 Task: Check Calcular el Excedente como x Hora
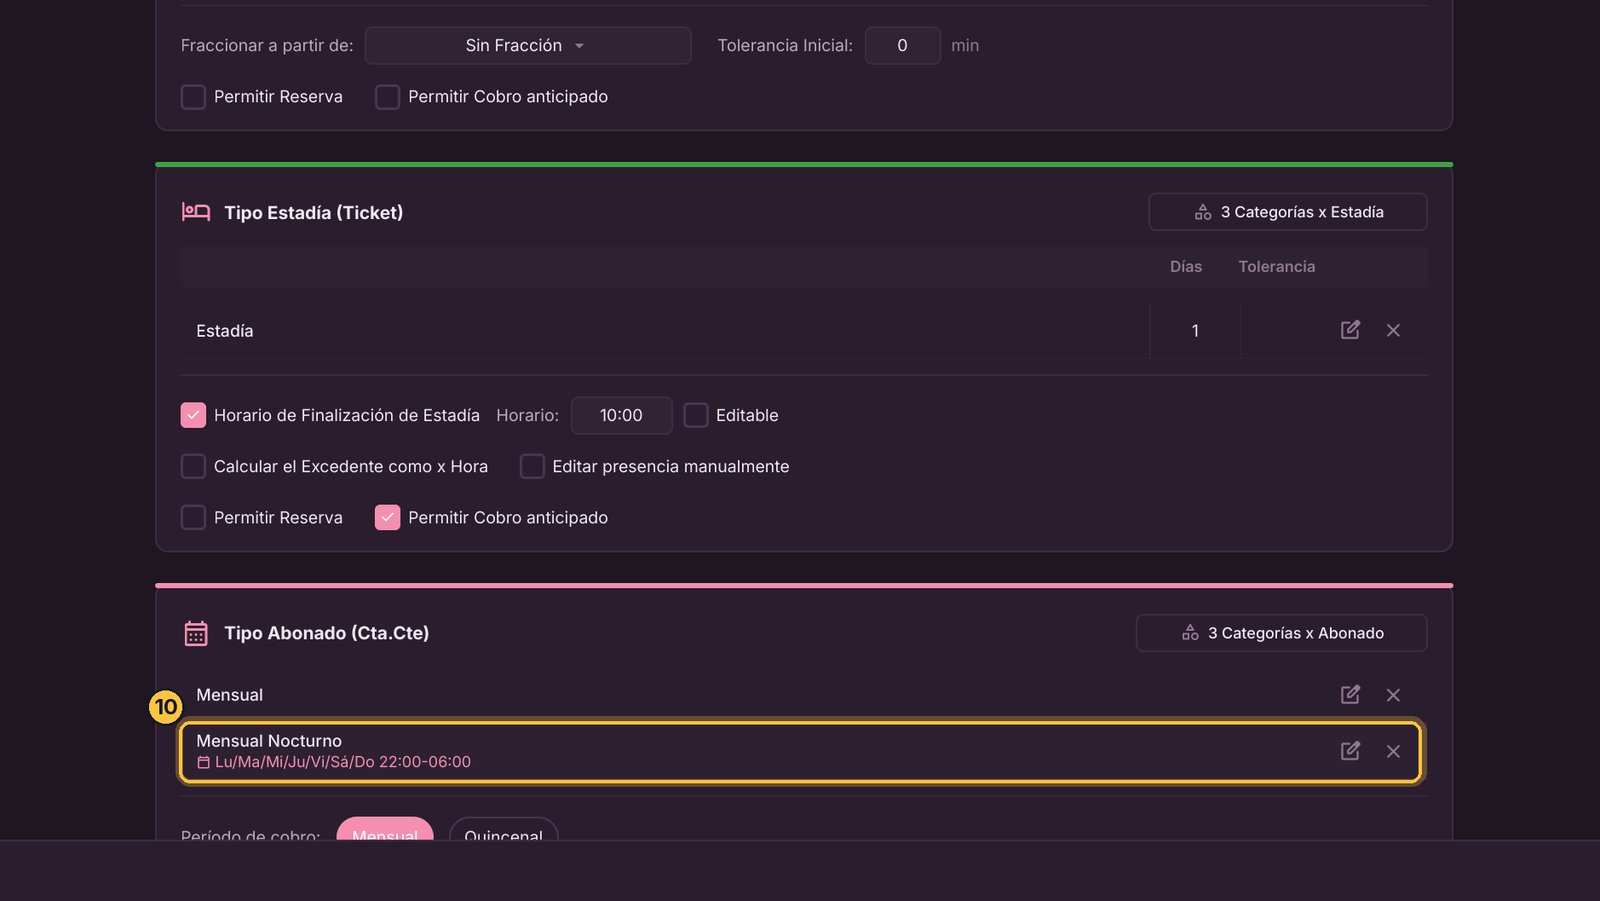click(x=193, y=466)
